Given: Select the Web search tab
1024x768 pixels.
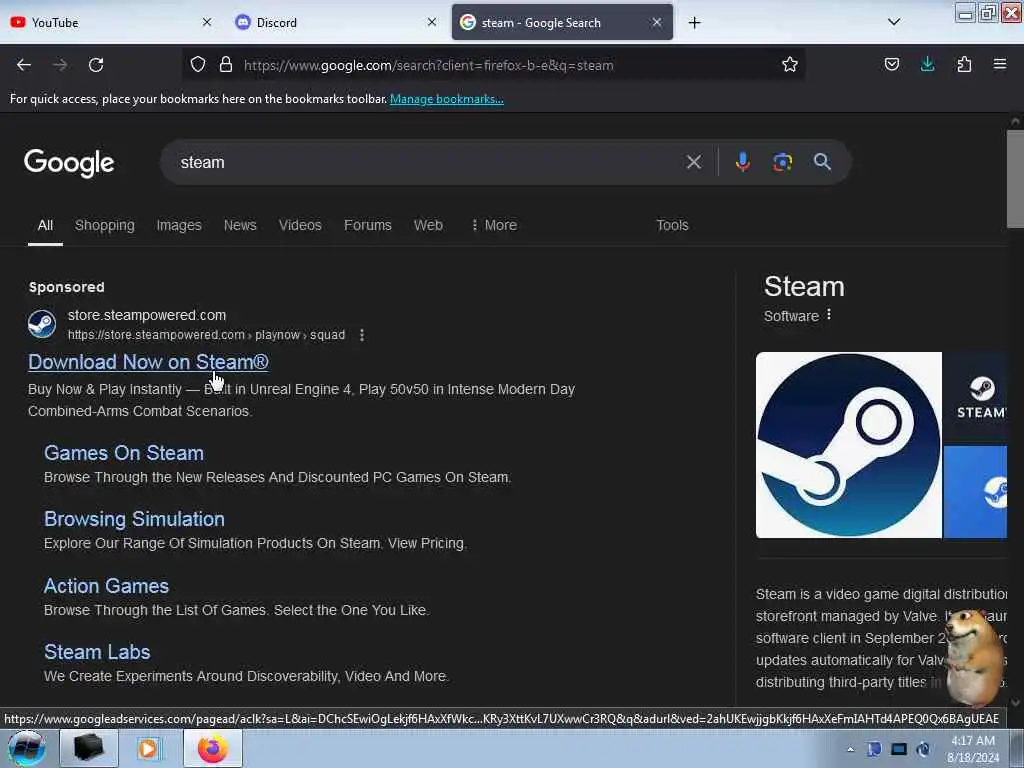Looking at the screenshot, I should pos(428,225).
